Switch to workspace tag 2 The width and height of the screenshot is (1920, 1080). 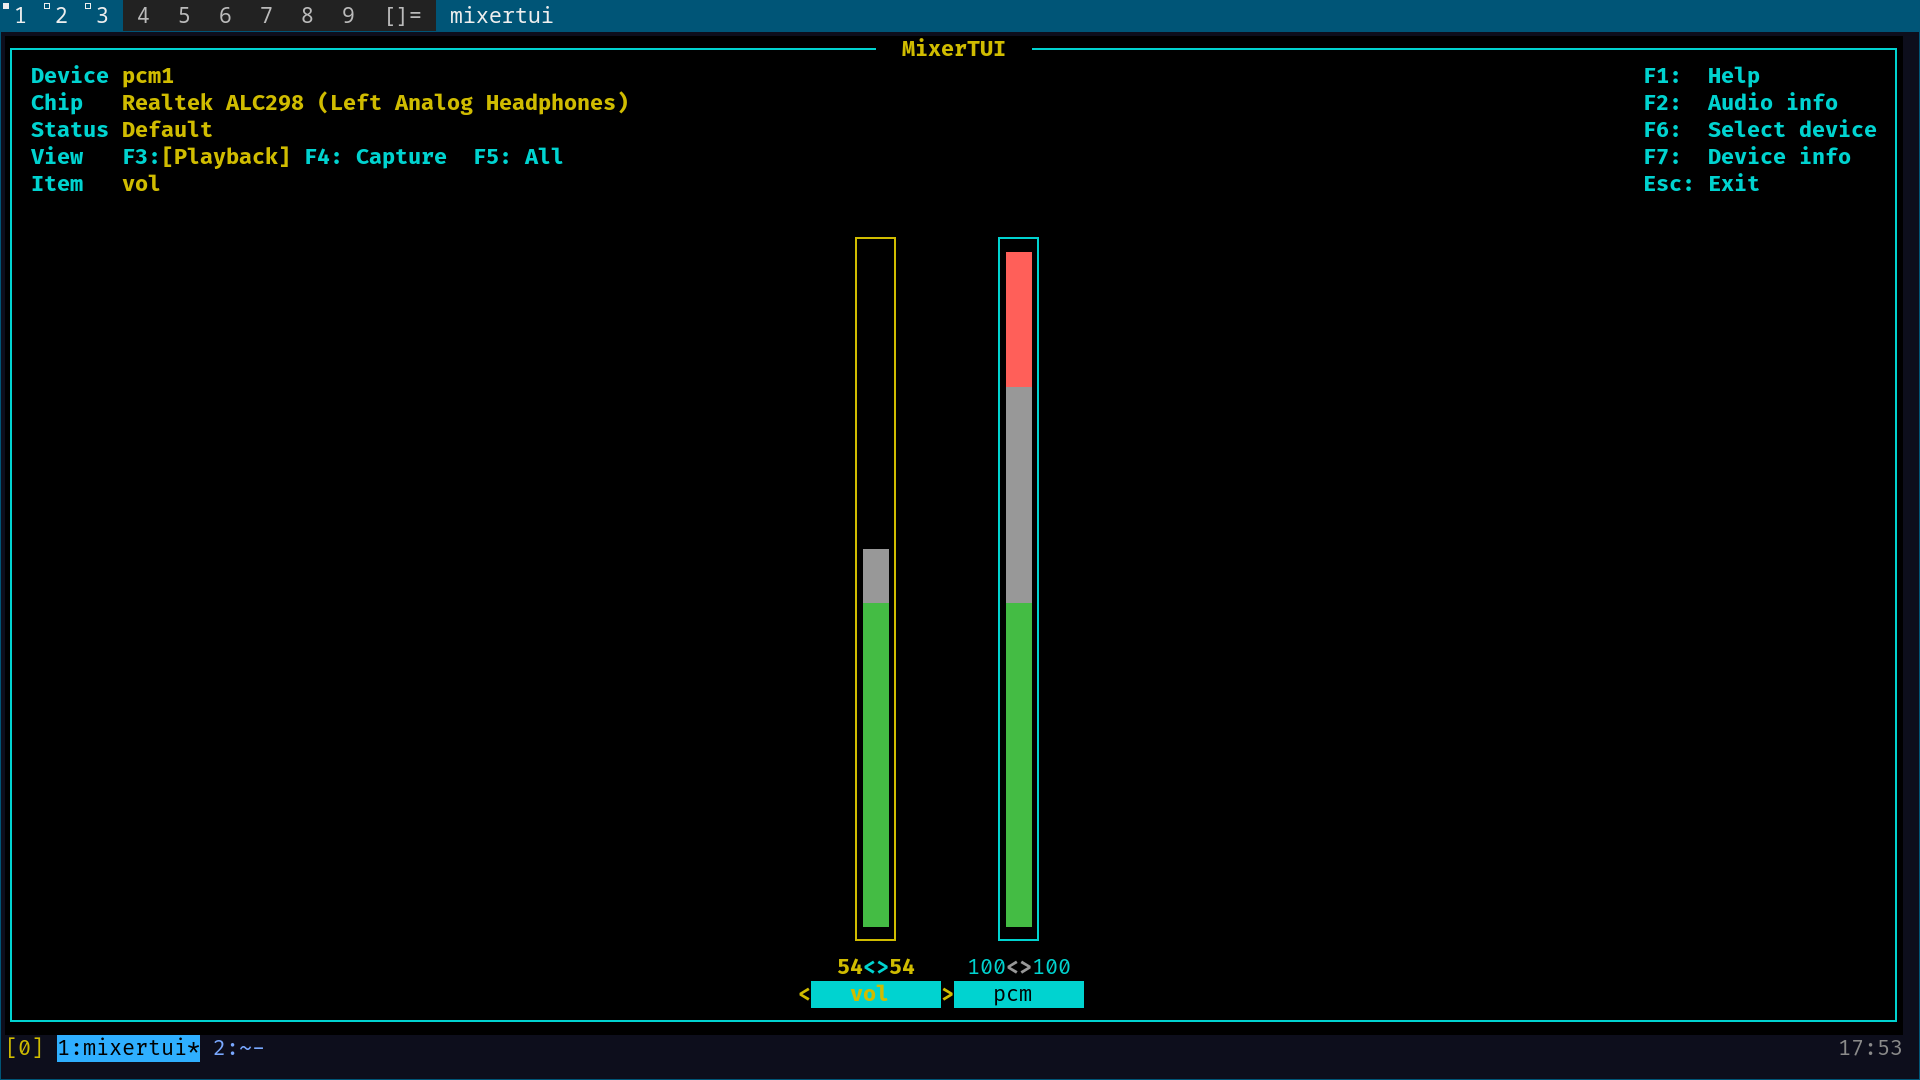[60, 15]
